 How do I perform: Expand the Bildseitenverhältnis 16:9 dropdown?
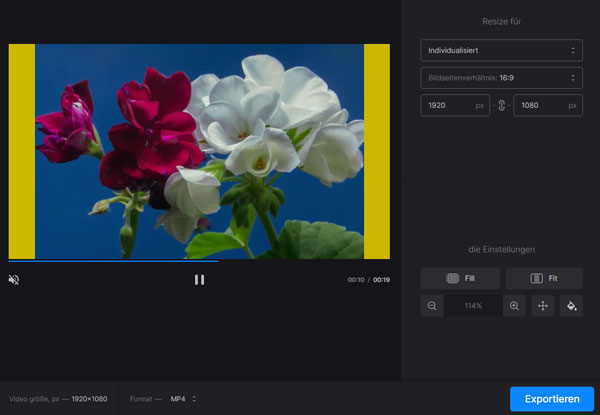(501, 78)
